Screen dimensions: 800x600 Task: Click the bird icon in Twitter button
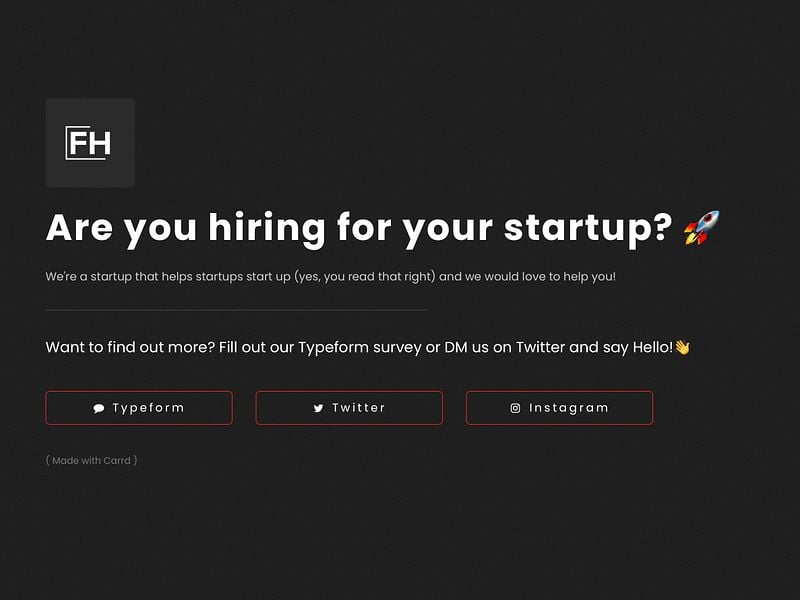pos(318,408)
